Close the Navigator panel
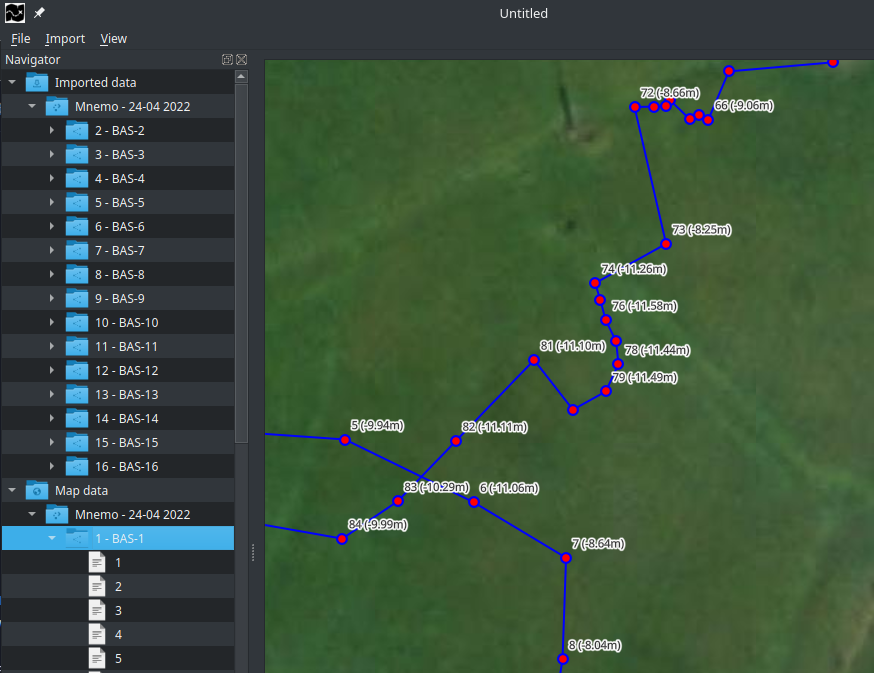The height and width of the screenshot is (673, 874). 241,60
